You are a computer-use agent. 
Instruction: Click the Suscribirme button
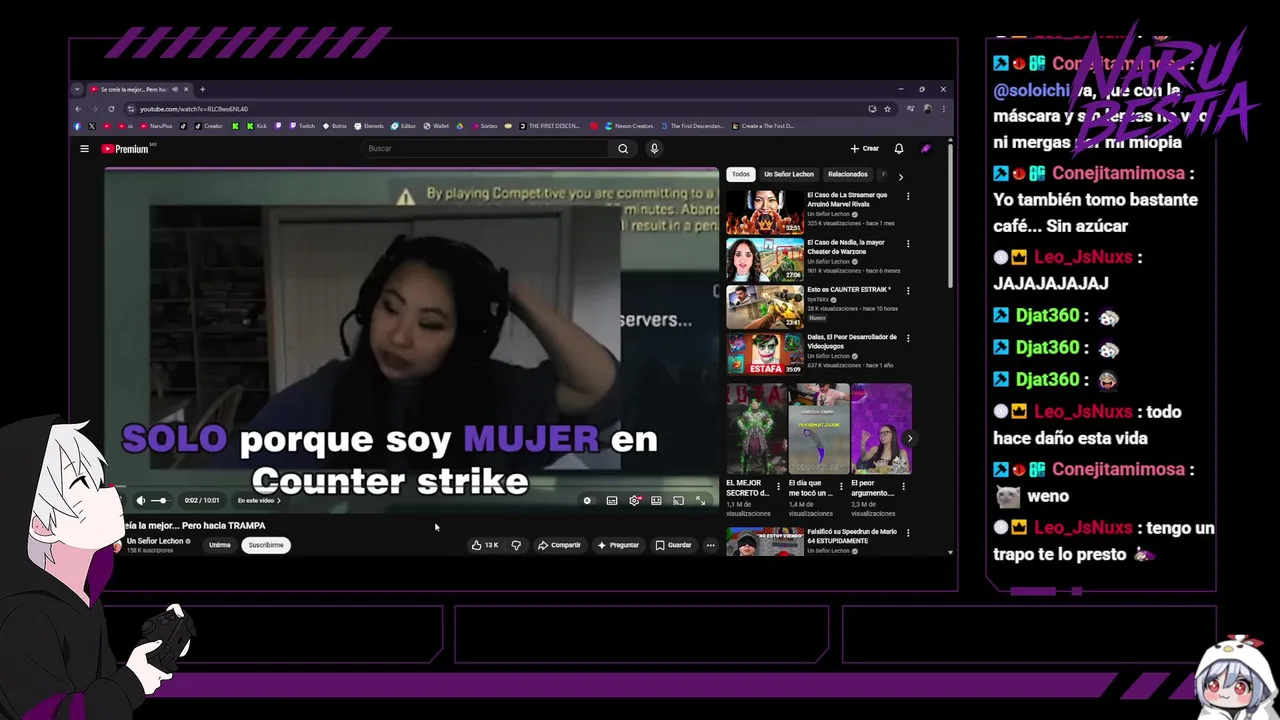(266, 545)
